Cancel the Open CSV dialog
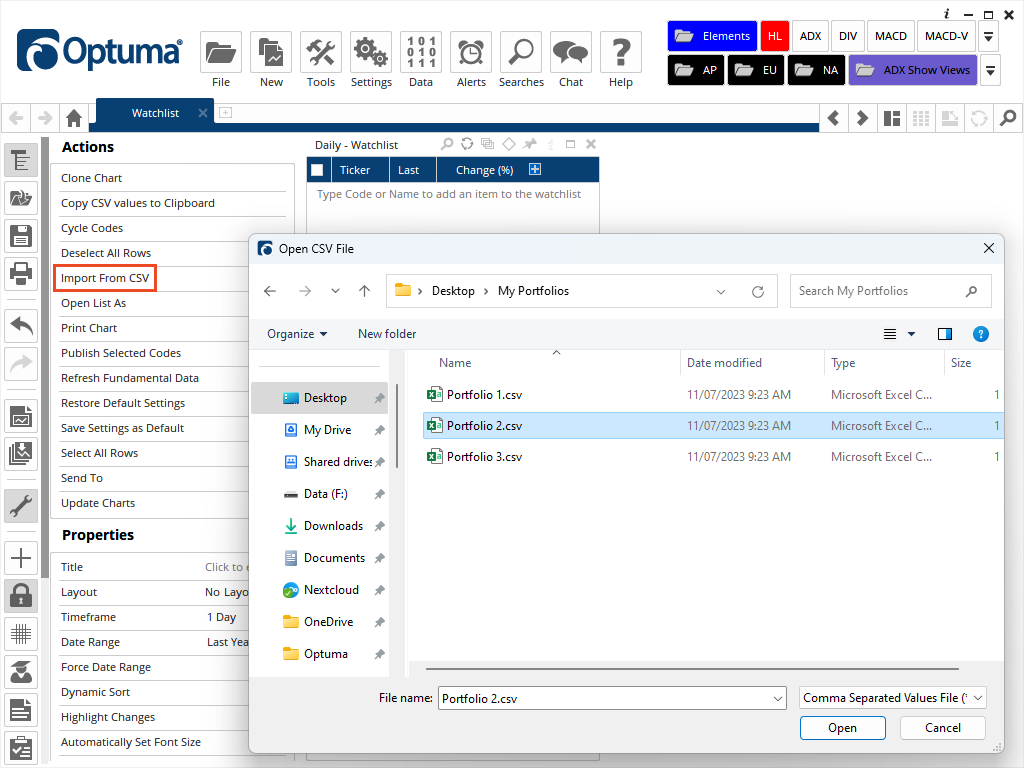Viewport: 1024px width, 768px height. coord(942,728)
